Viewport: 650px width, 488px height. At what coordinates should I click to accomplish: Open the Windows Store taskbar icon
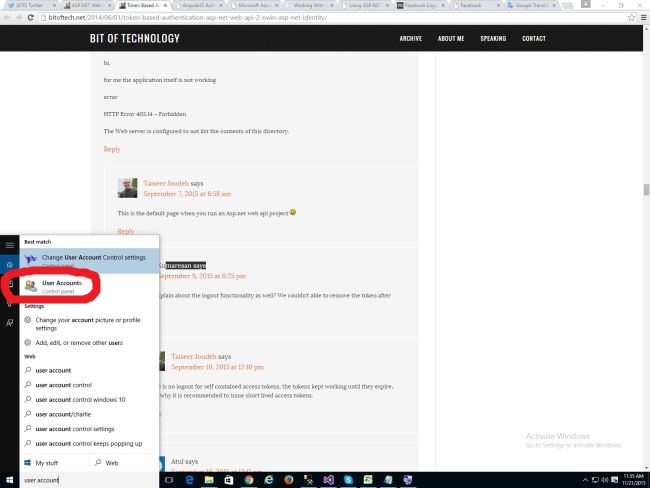click(229, 480)
